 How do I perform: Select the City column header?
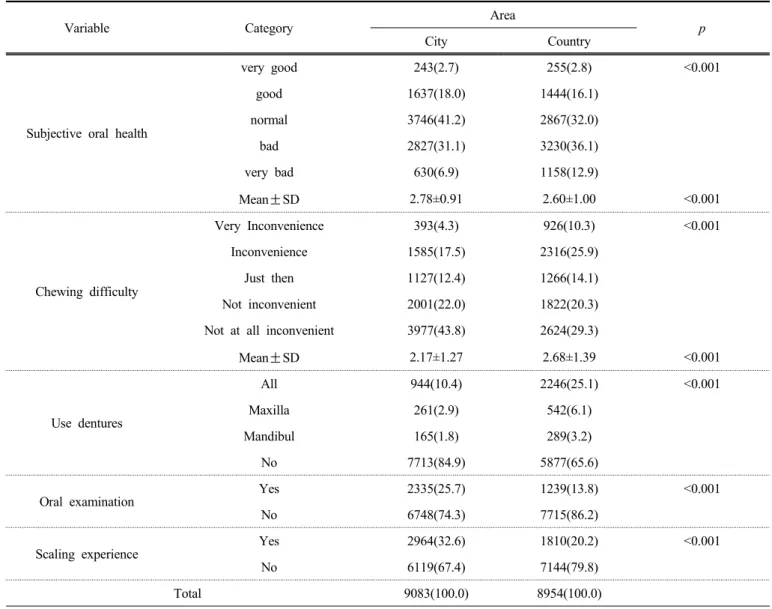click(436, 41)
